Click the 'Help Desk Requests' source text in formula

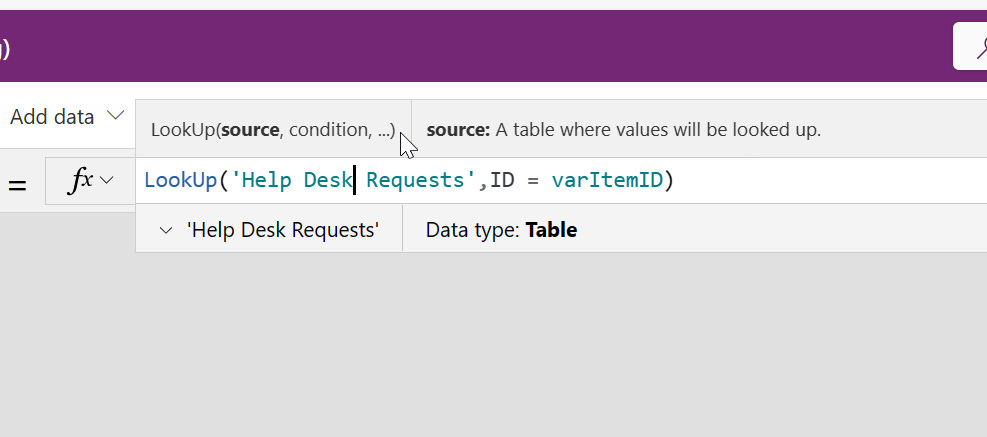tap(353, 181)
